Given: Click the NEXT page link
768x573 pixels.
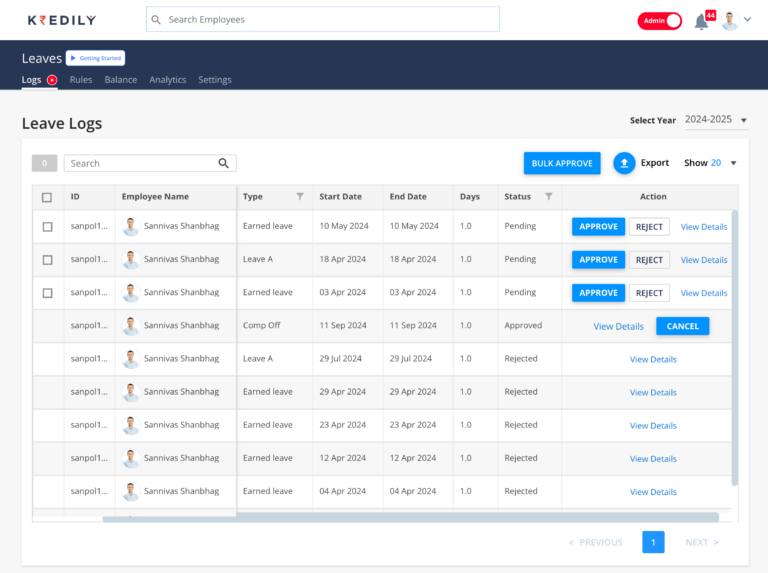Looking at the screenshot, I should click(702, 543).
